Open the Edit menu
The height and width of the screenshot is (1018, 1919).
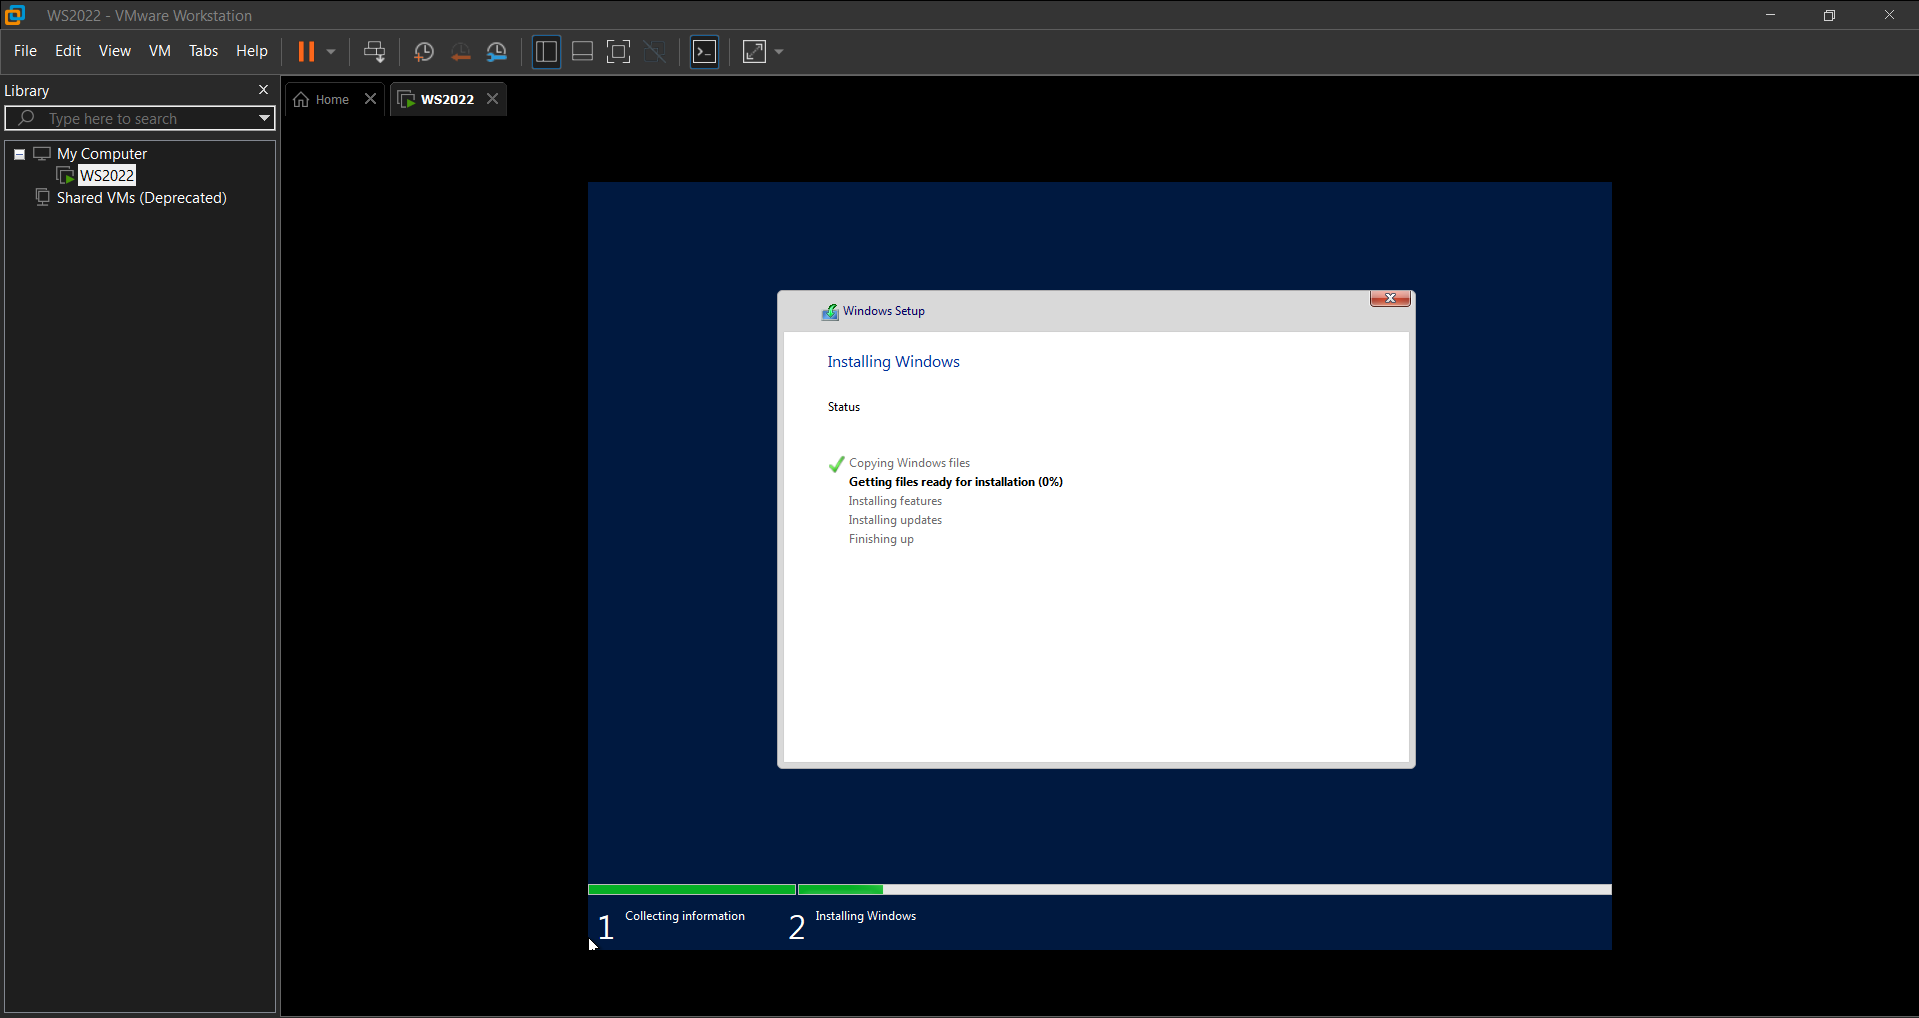(x=68, y=51)
